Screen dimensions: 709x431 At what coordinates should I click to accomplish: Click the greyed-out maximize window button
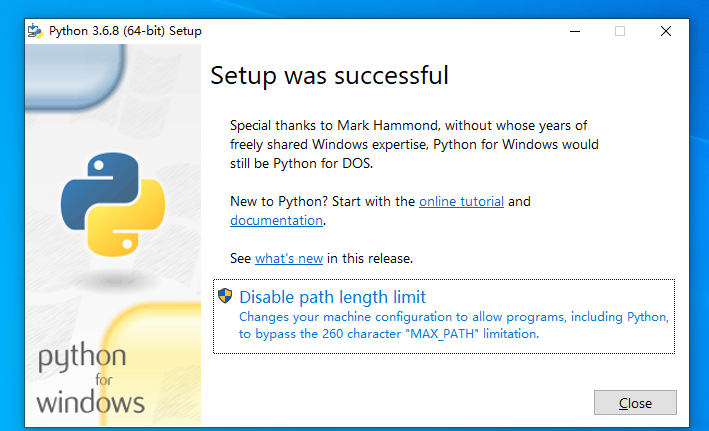pos(620,31)
